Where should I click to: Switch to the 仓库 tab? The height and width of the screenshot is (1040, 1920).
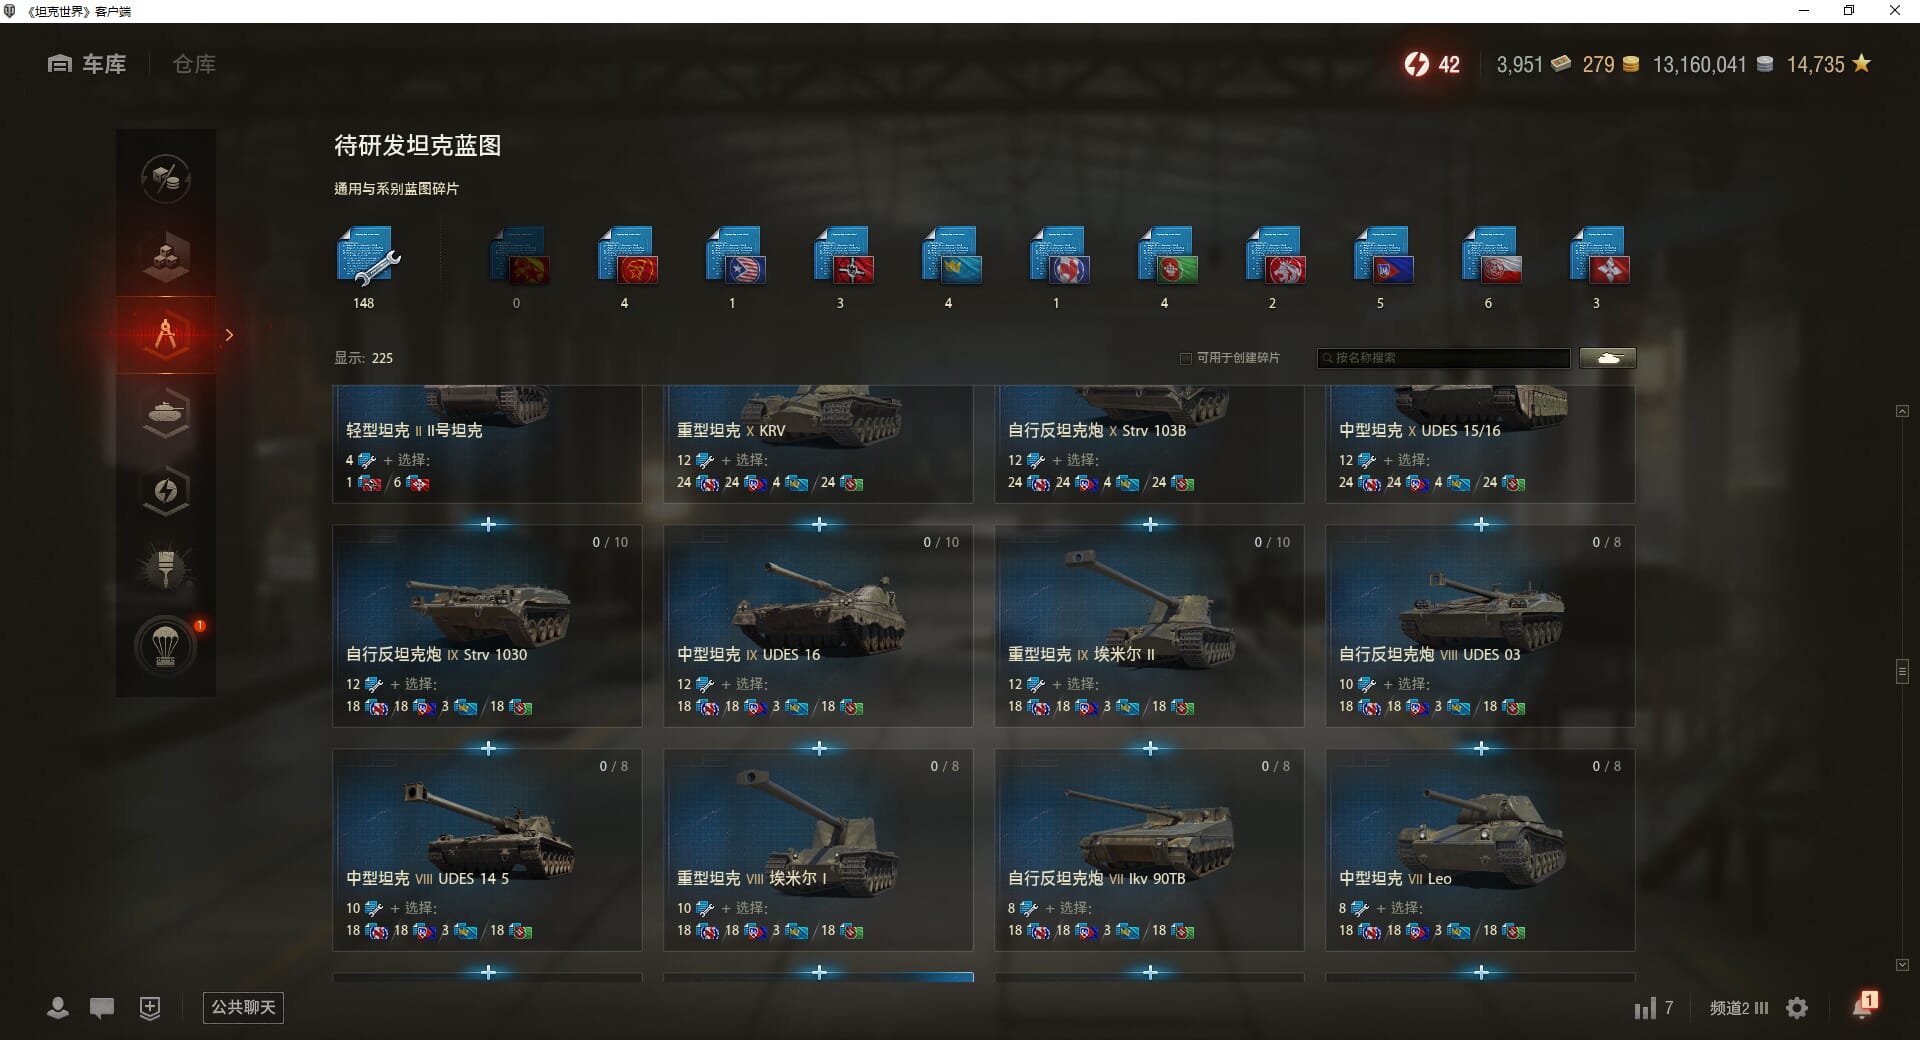tap(194, 64)
